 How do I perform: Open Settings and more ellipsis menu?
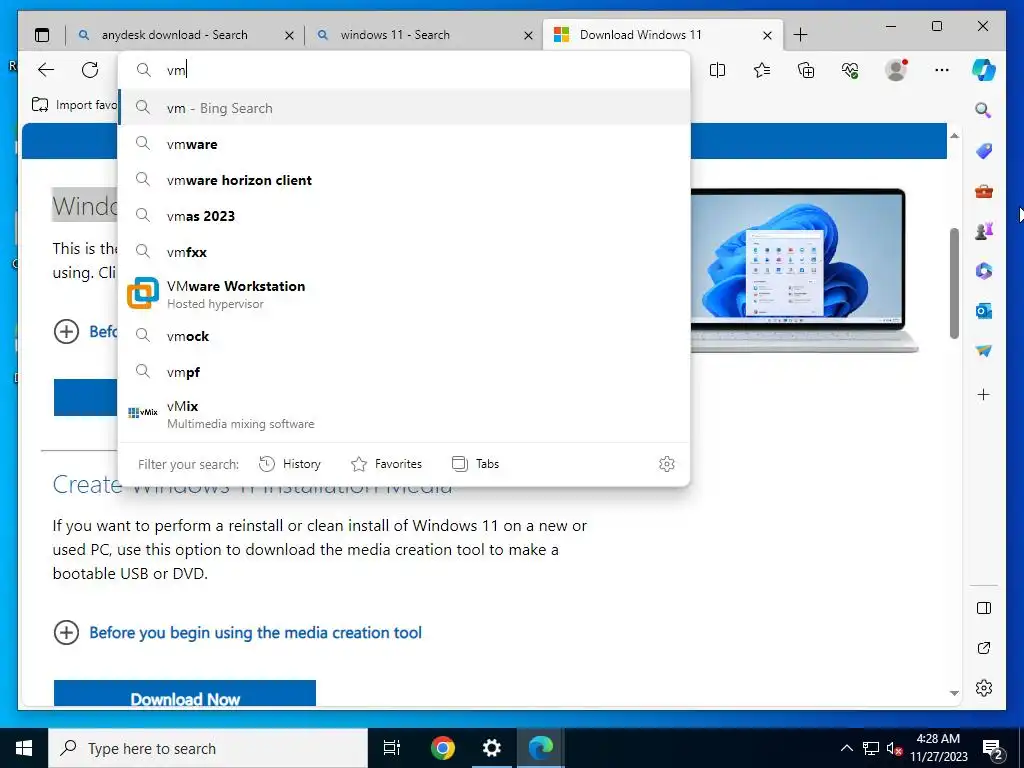click(x=941, y=70)
